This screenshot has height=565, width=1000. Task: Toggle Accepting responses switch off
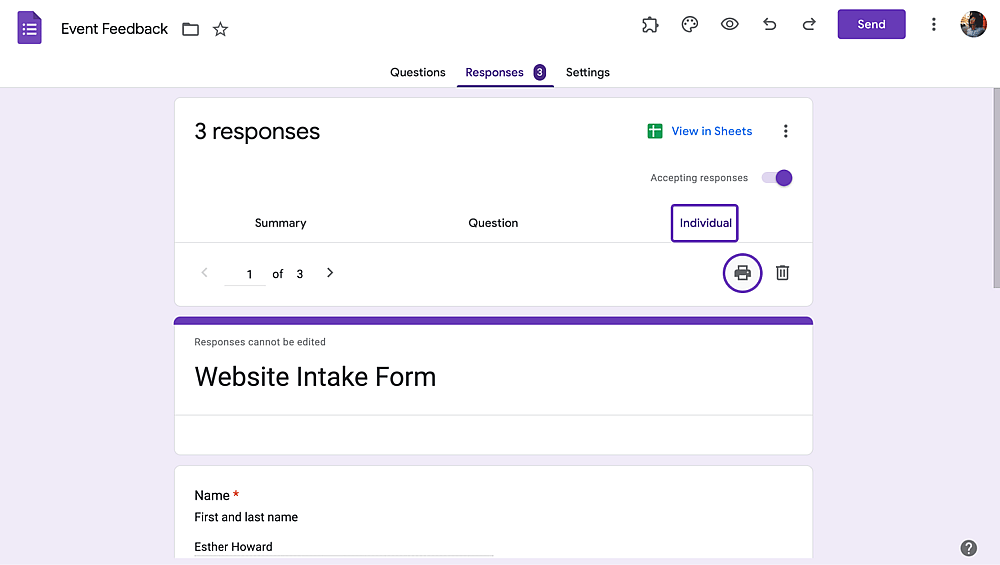click(x=777, y=178)
